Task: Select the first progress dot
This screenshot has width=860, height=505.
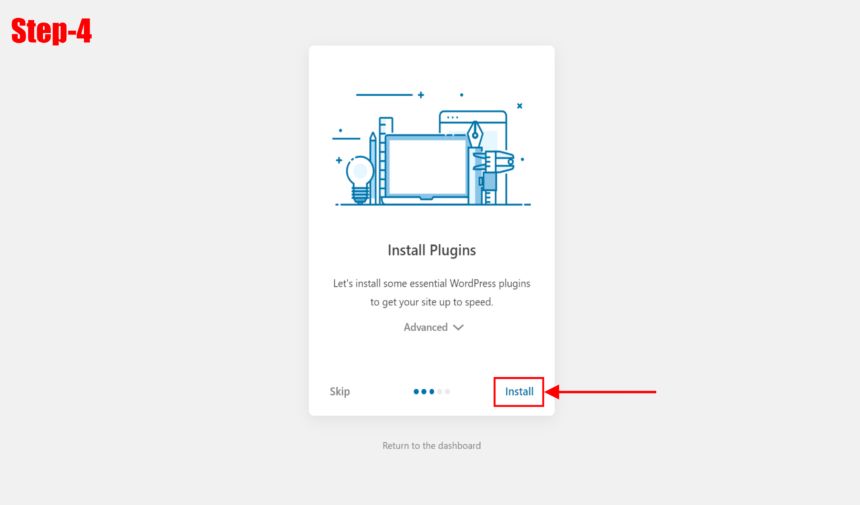Action: [x=416, y=391]
